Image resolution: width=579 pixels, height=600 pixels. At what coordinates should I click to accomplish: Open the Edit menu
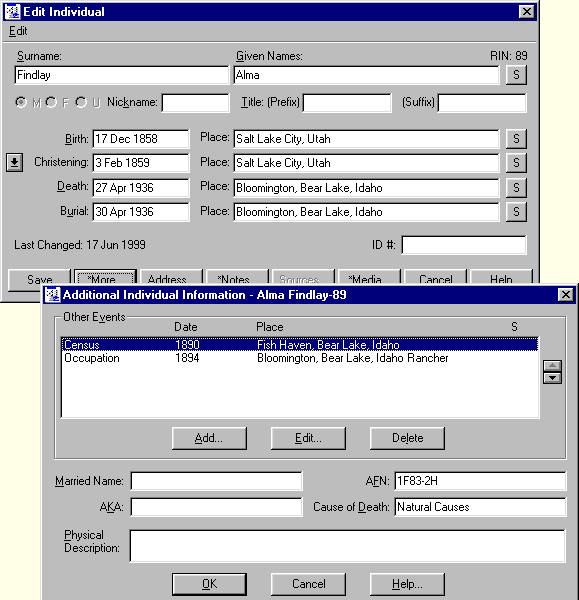click(18, 31)
